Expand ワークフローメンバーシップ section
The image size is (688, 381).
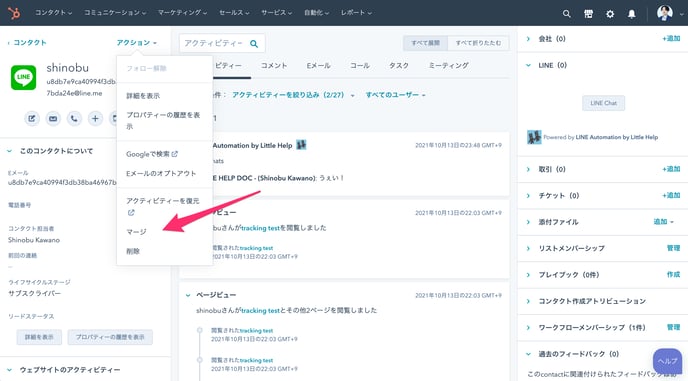528,327
